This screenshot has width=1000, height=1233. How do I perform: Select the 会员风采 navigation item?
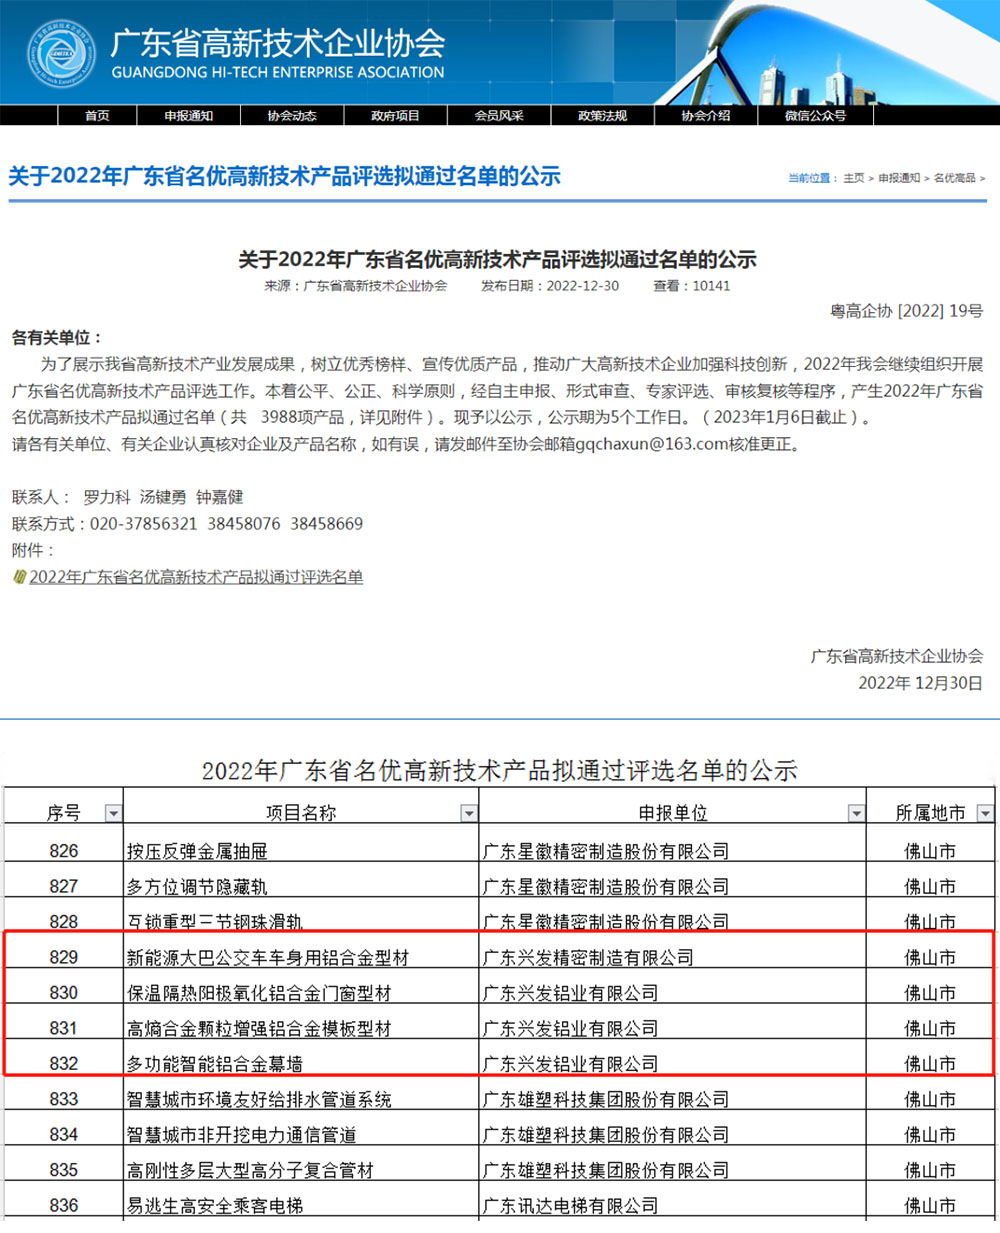[x=499, y=116]
